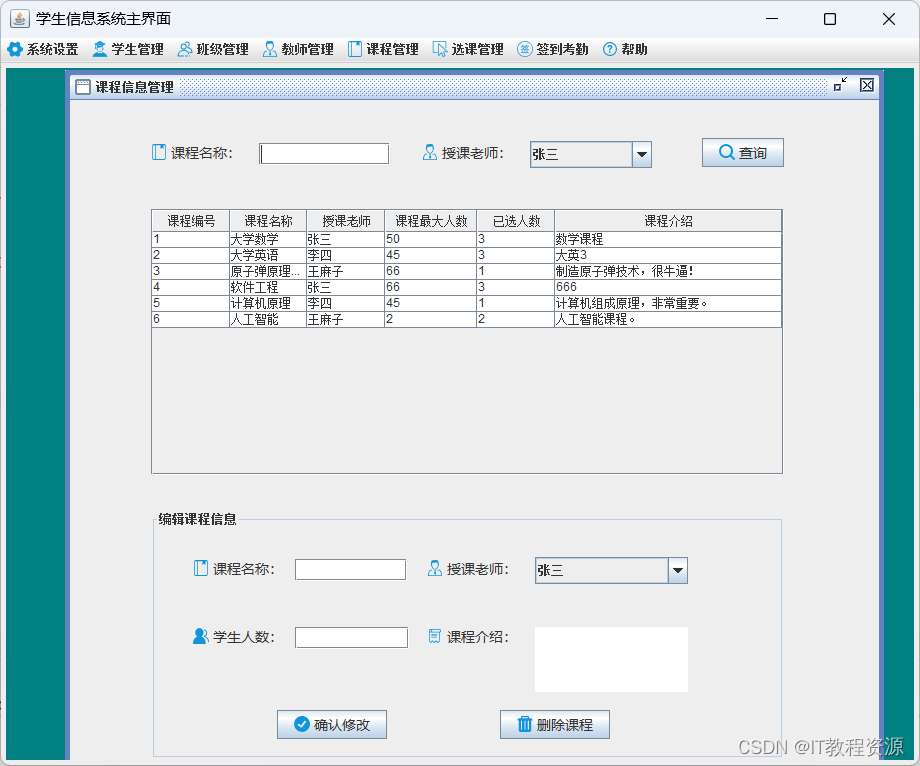
Task: Select the 大学数学 course row
Action: coord(466,239)
